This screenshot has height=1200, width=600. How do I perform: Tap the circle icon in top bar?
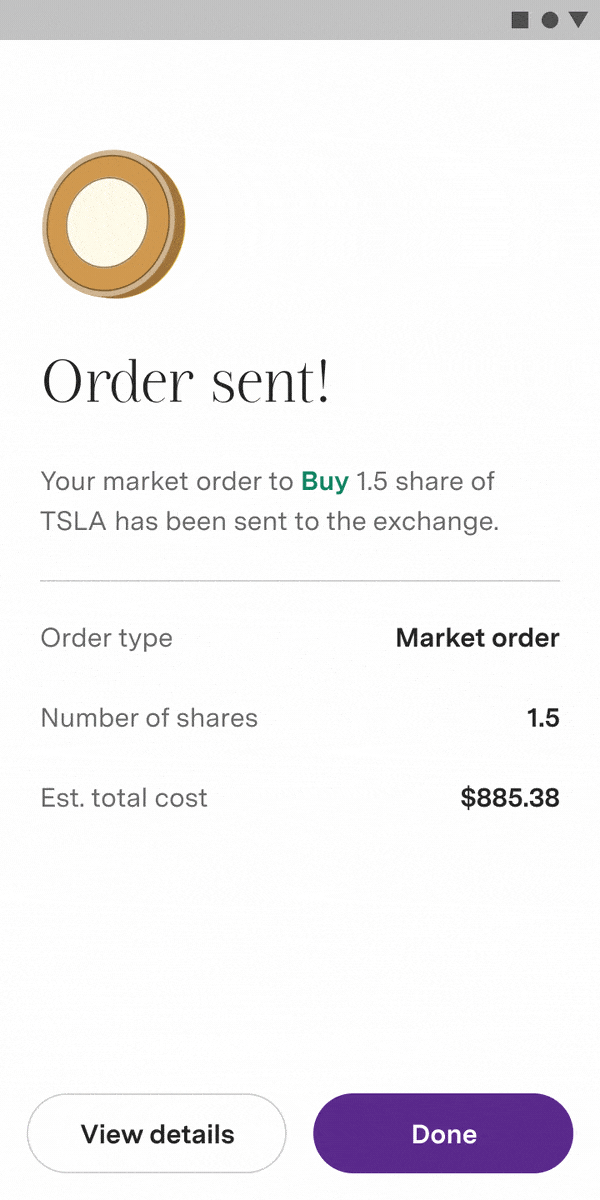[x=549, y=20]
